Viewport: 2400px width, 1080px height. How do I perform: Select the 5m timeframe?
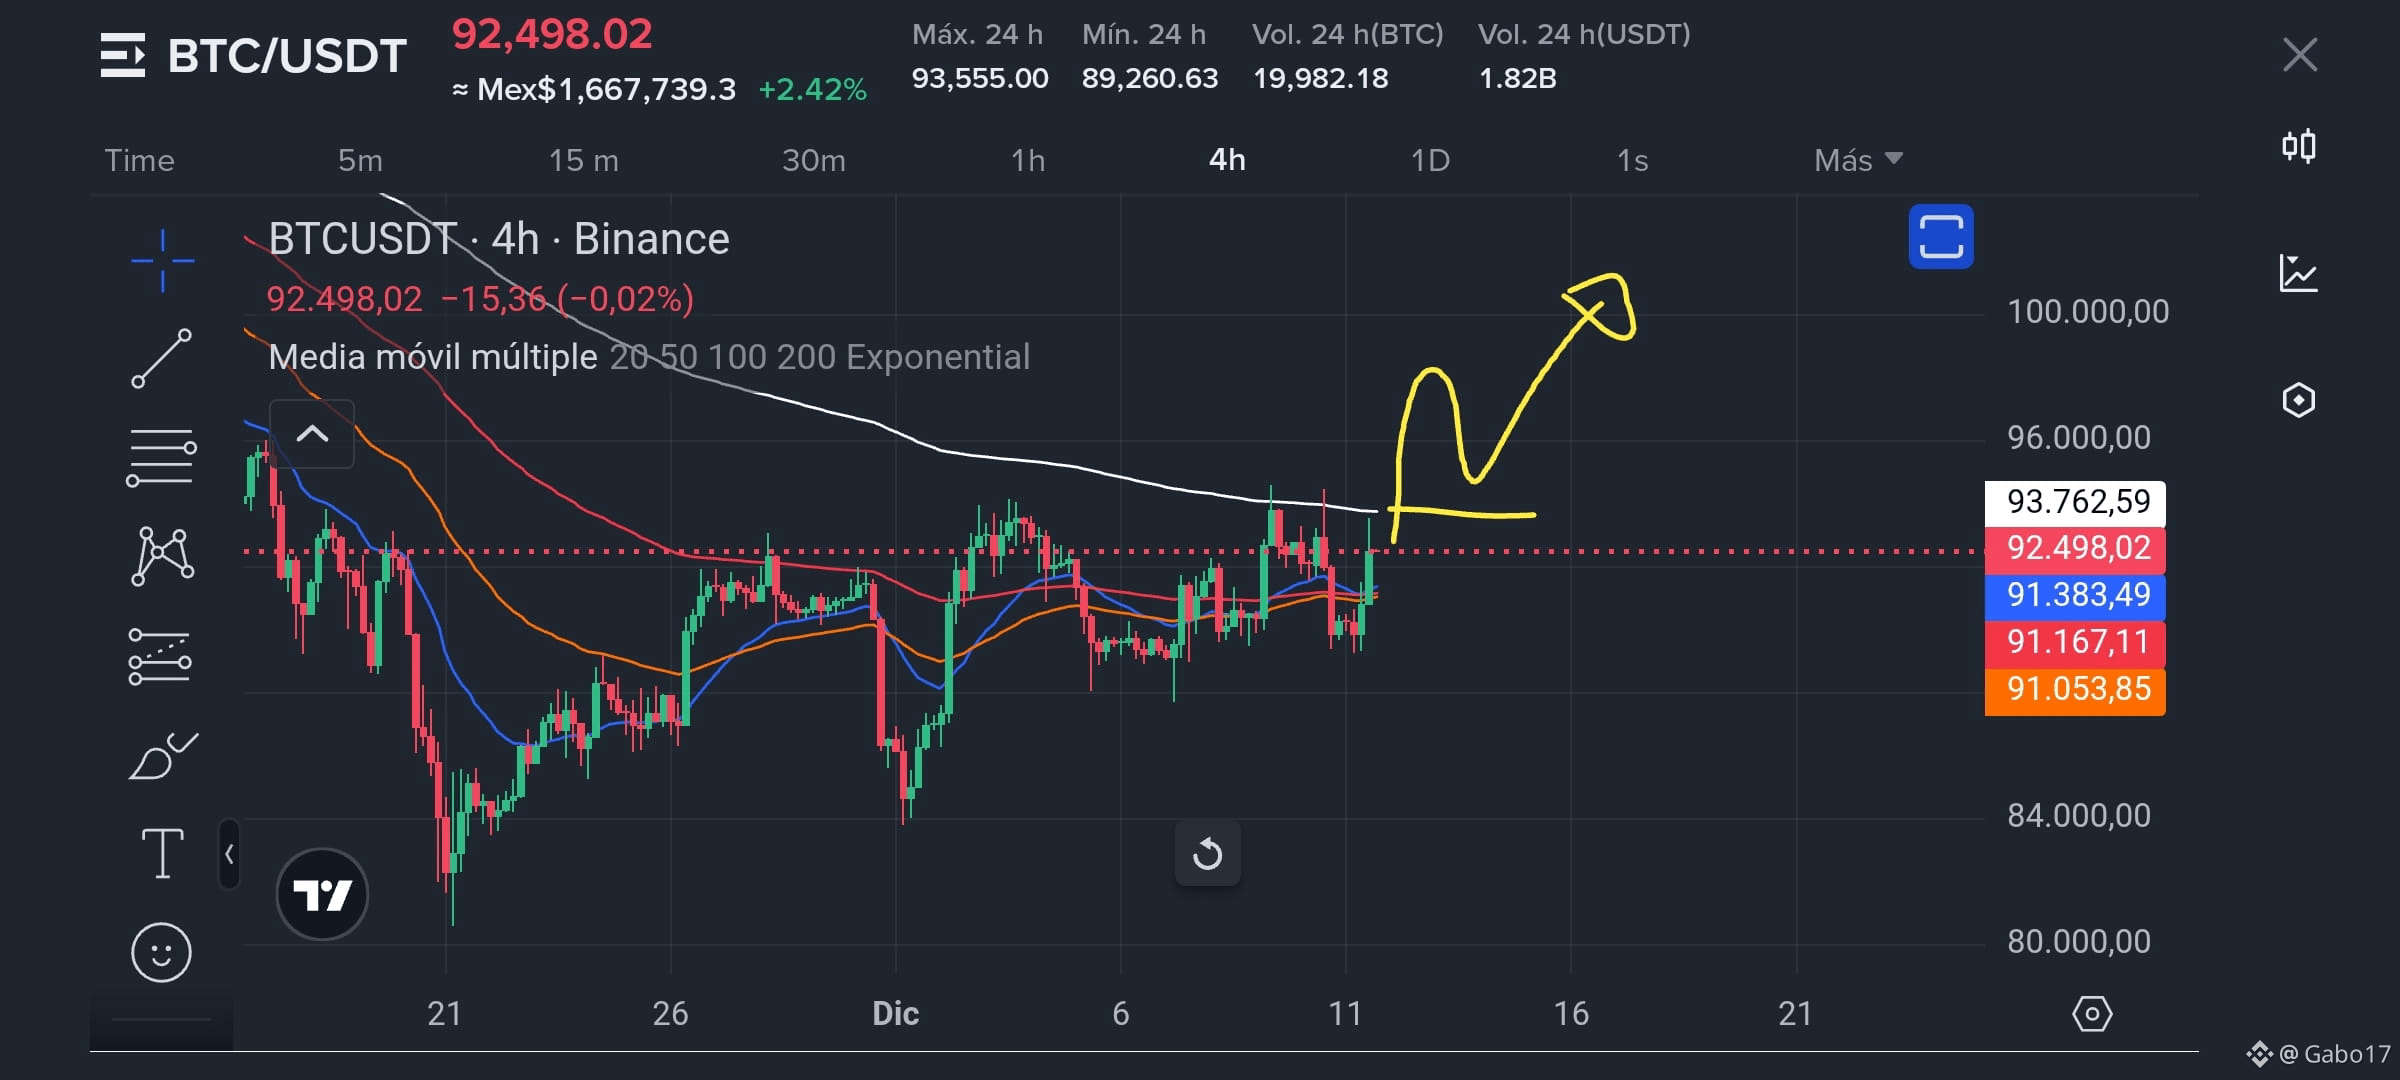click(x=360, y=160)
